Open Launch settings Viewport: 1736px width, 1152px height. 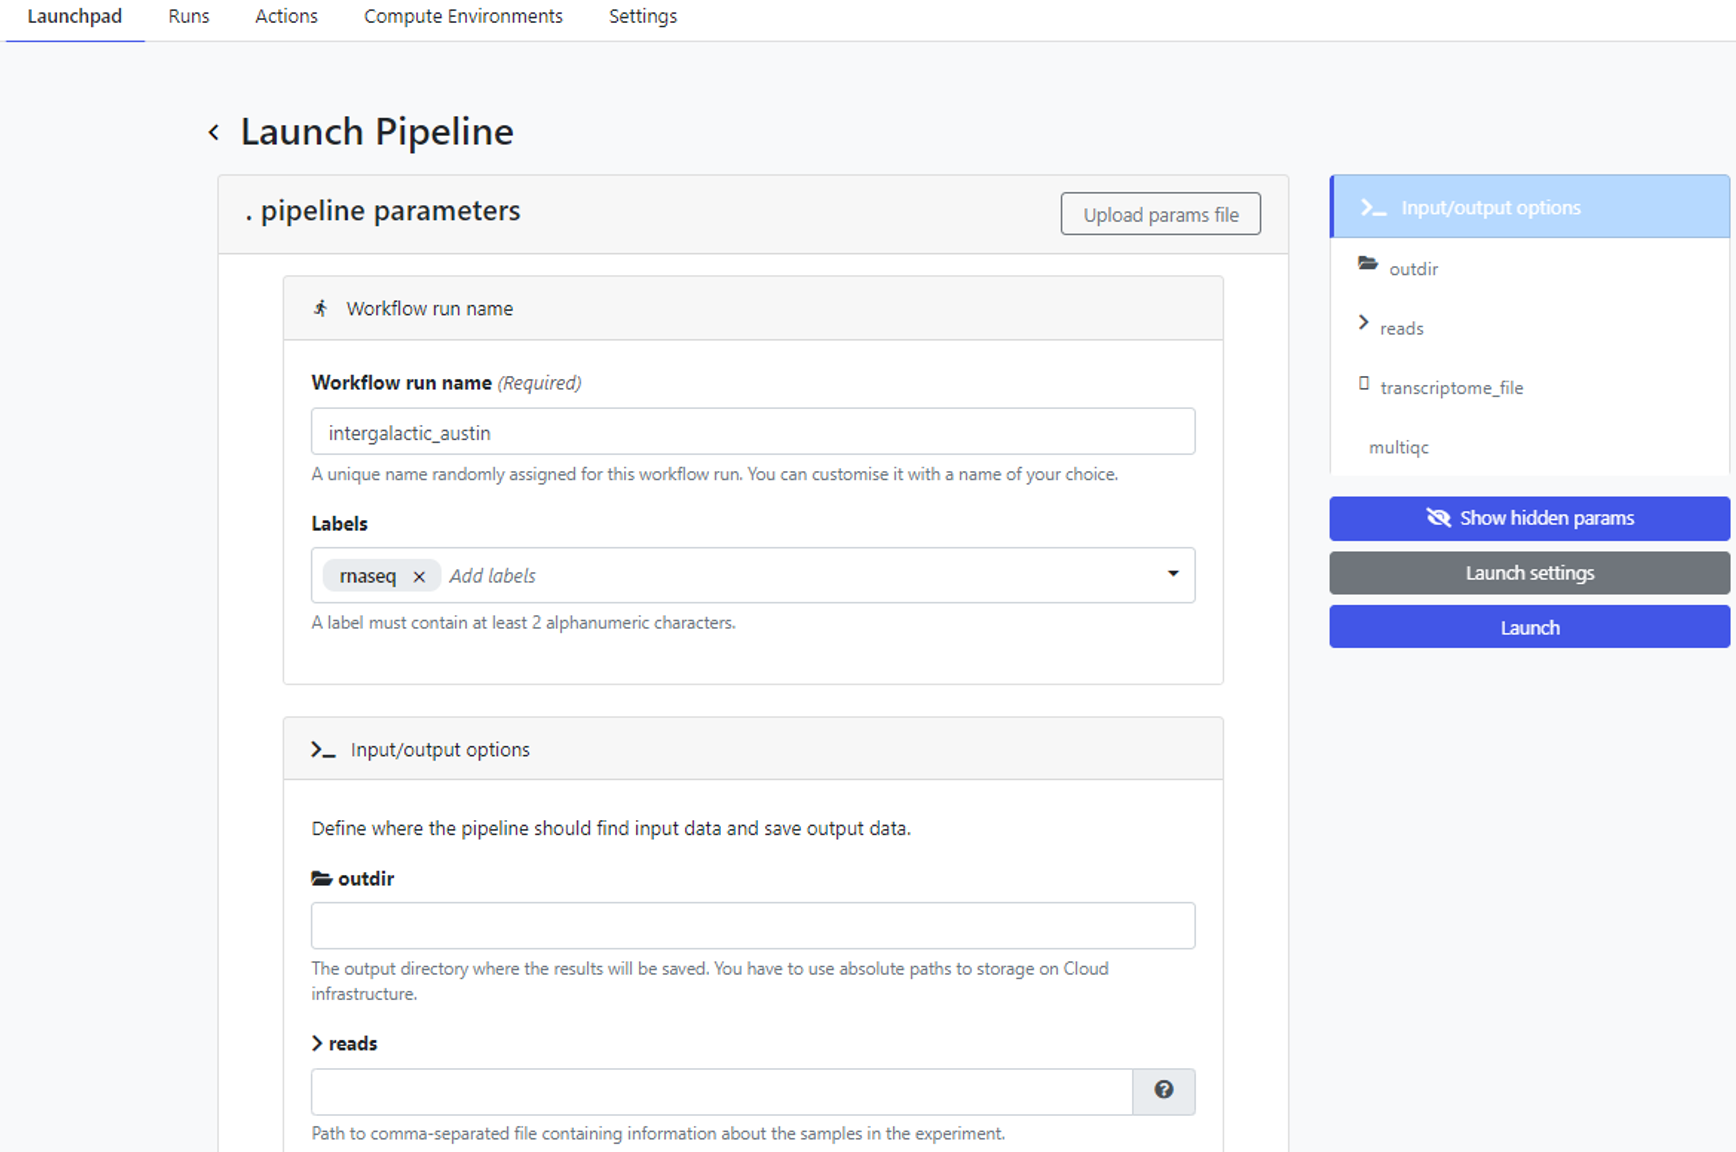[1528, 573]
